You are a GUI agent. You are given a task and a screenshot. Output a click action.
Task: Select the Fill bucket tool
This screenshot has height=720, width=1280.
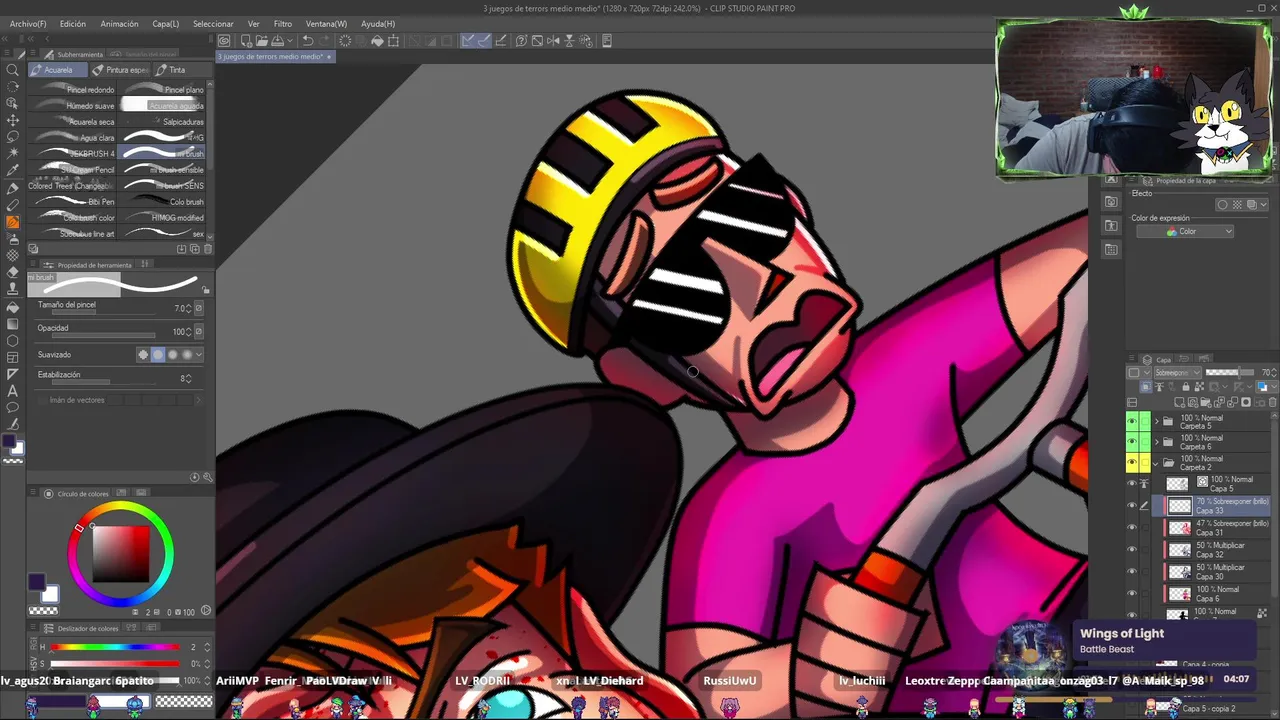click(x=13, y=307)
